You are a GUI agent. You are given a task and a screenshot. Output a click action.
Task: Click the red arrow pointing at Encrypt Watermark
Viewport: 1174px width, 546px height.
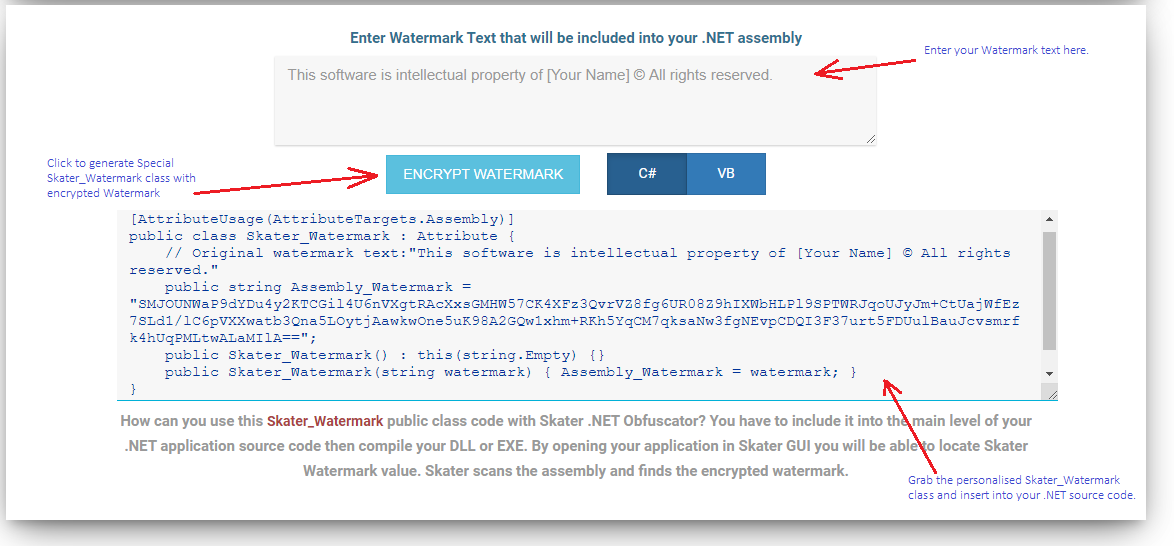pos(288,184)
